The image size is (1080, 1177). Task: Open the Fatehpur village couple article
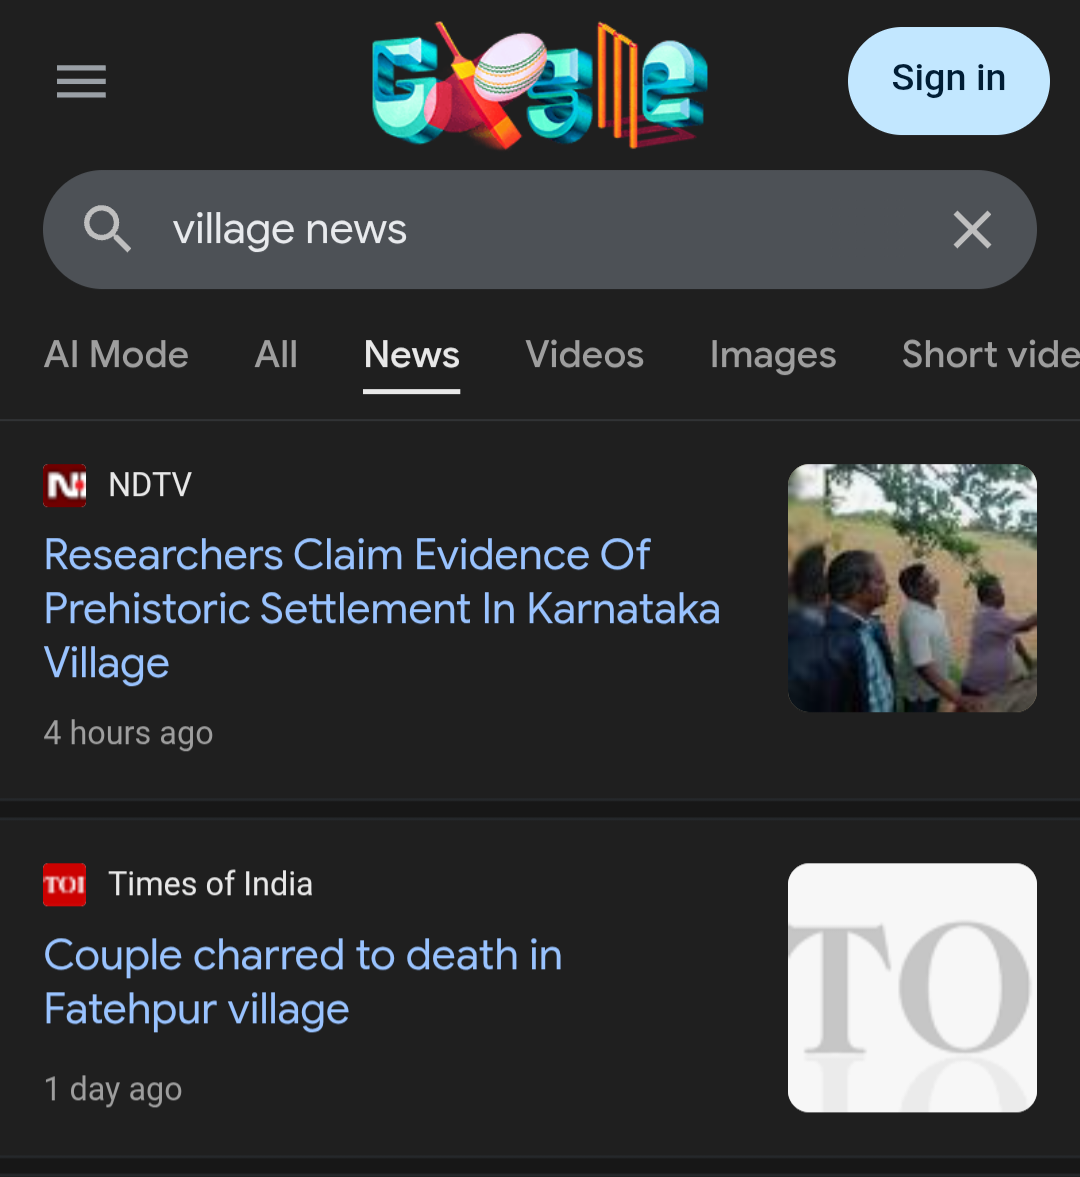[302, 982]
